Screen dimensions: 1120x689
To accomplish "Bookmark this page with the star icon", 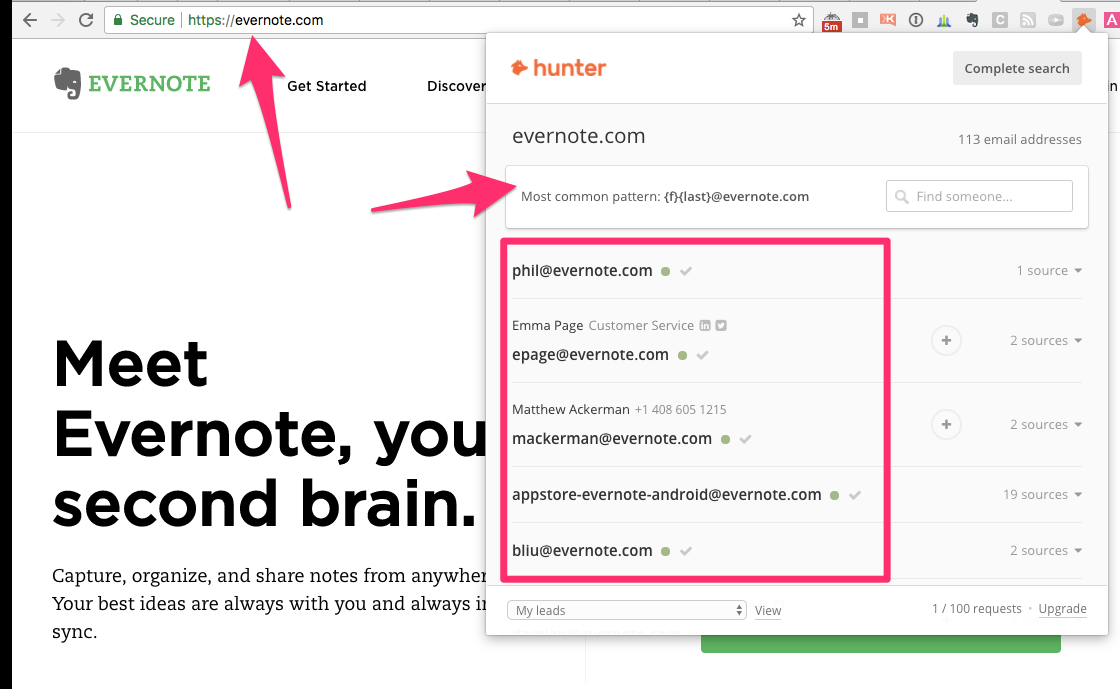I will (798, 20).
